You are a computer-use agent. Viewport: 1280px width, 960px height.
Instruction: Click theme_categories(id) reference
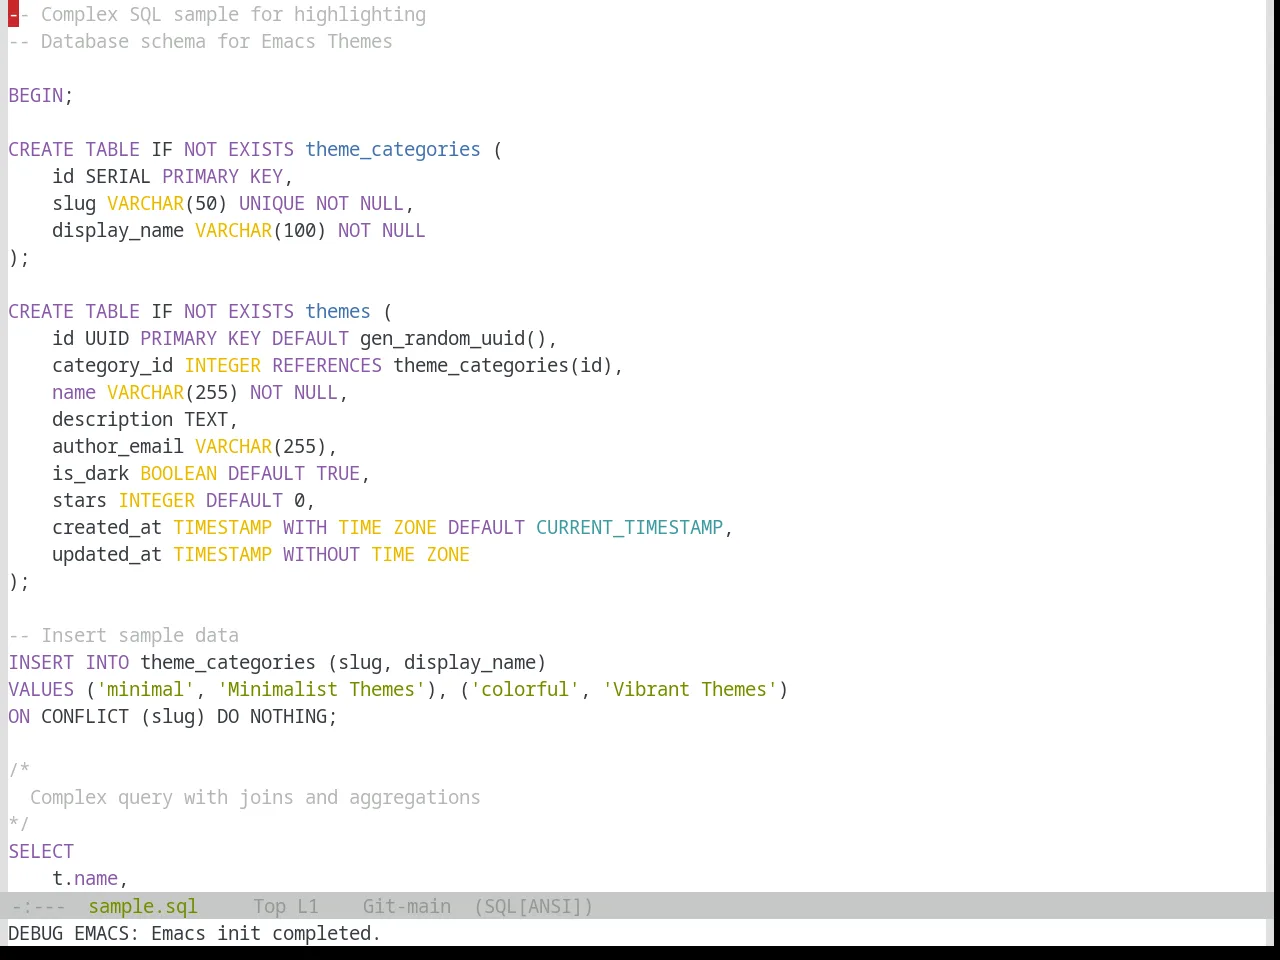pyautogui.click(x=503, y=365)
